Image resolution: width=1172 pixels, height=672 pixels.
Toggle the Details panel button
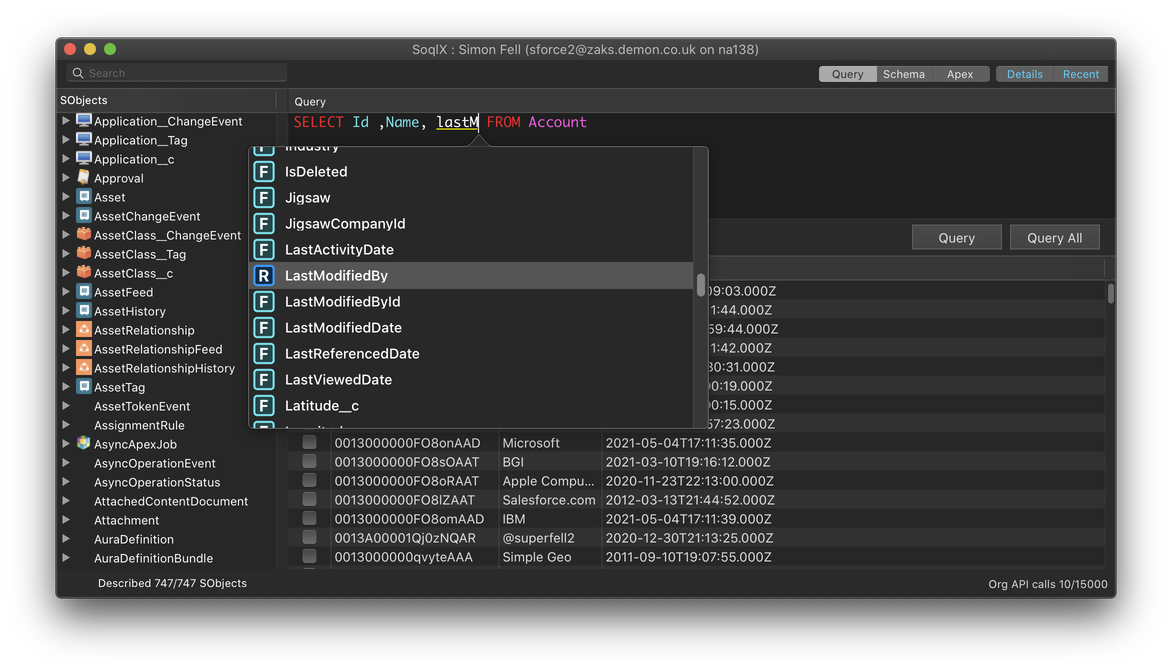click(1024, 74)
